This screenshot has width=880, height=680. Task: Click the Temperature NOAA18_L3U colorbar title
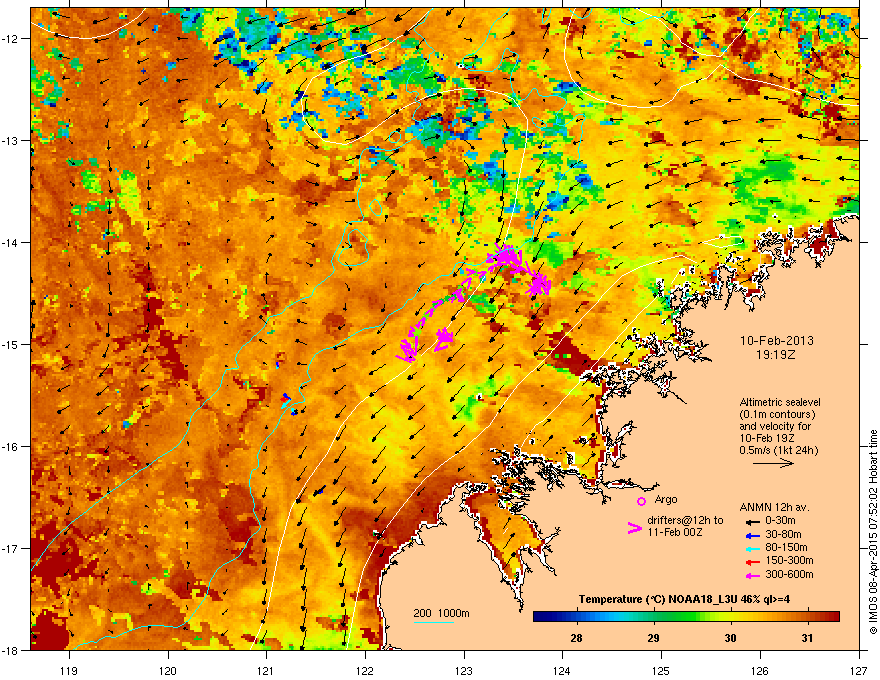pos(684,599)
